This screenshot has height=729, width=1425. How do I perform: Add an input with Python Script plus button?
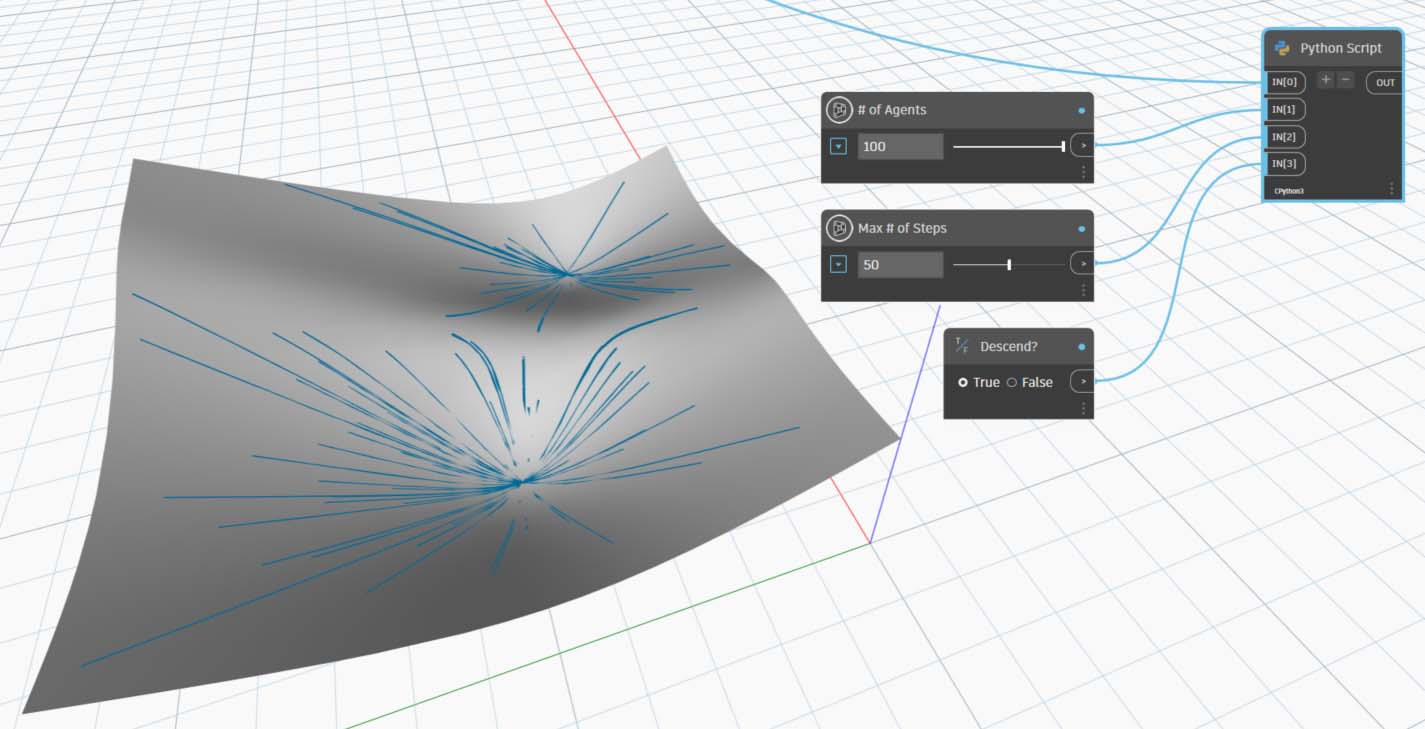(1326, 80)
